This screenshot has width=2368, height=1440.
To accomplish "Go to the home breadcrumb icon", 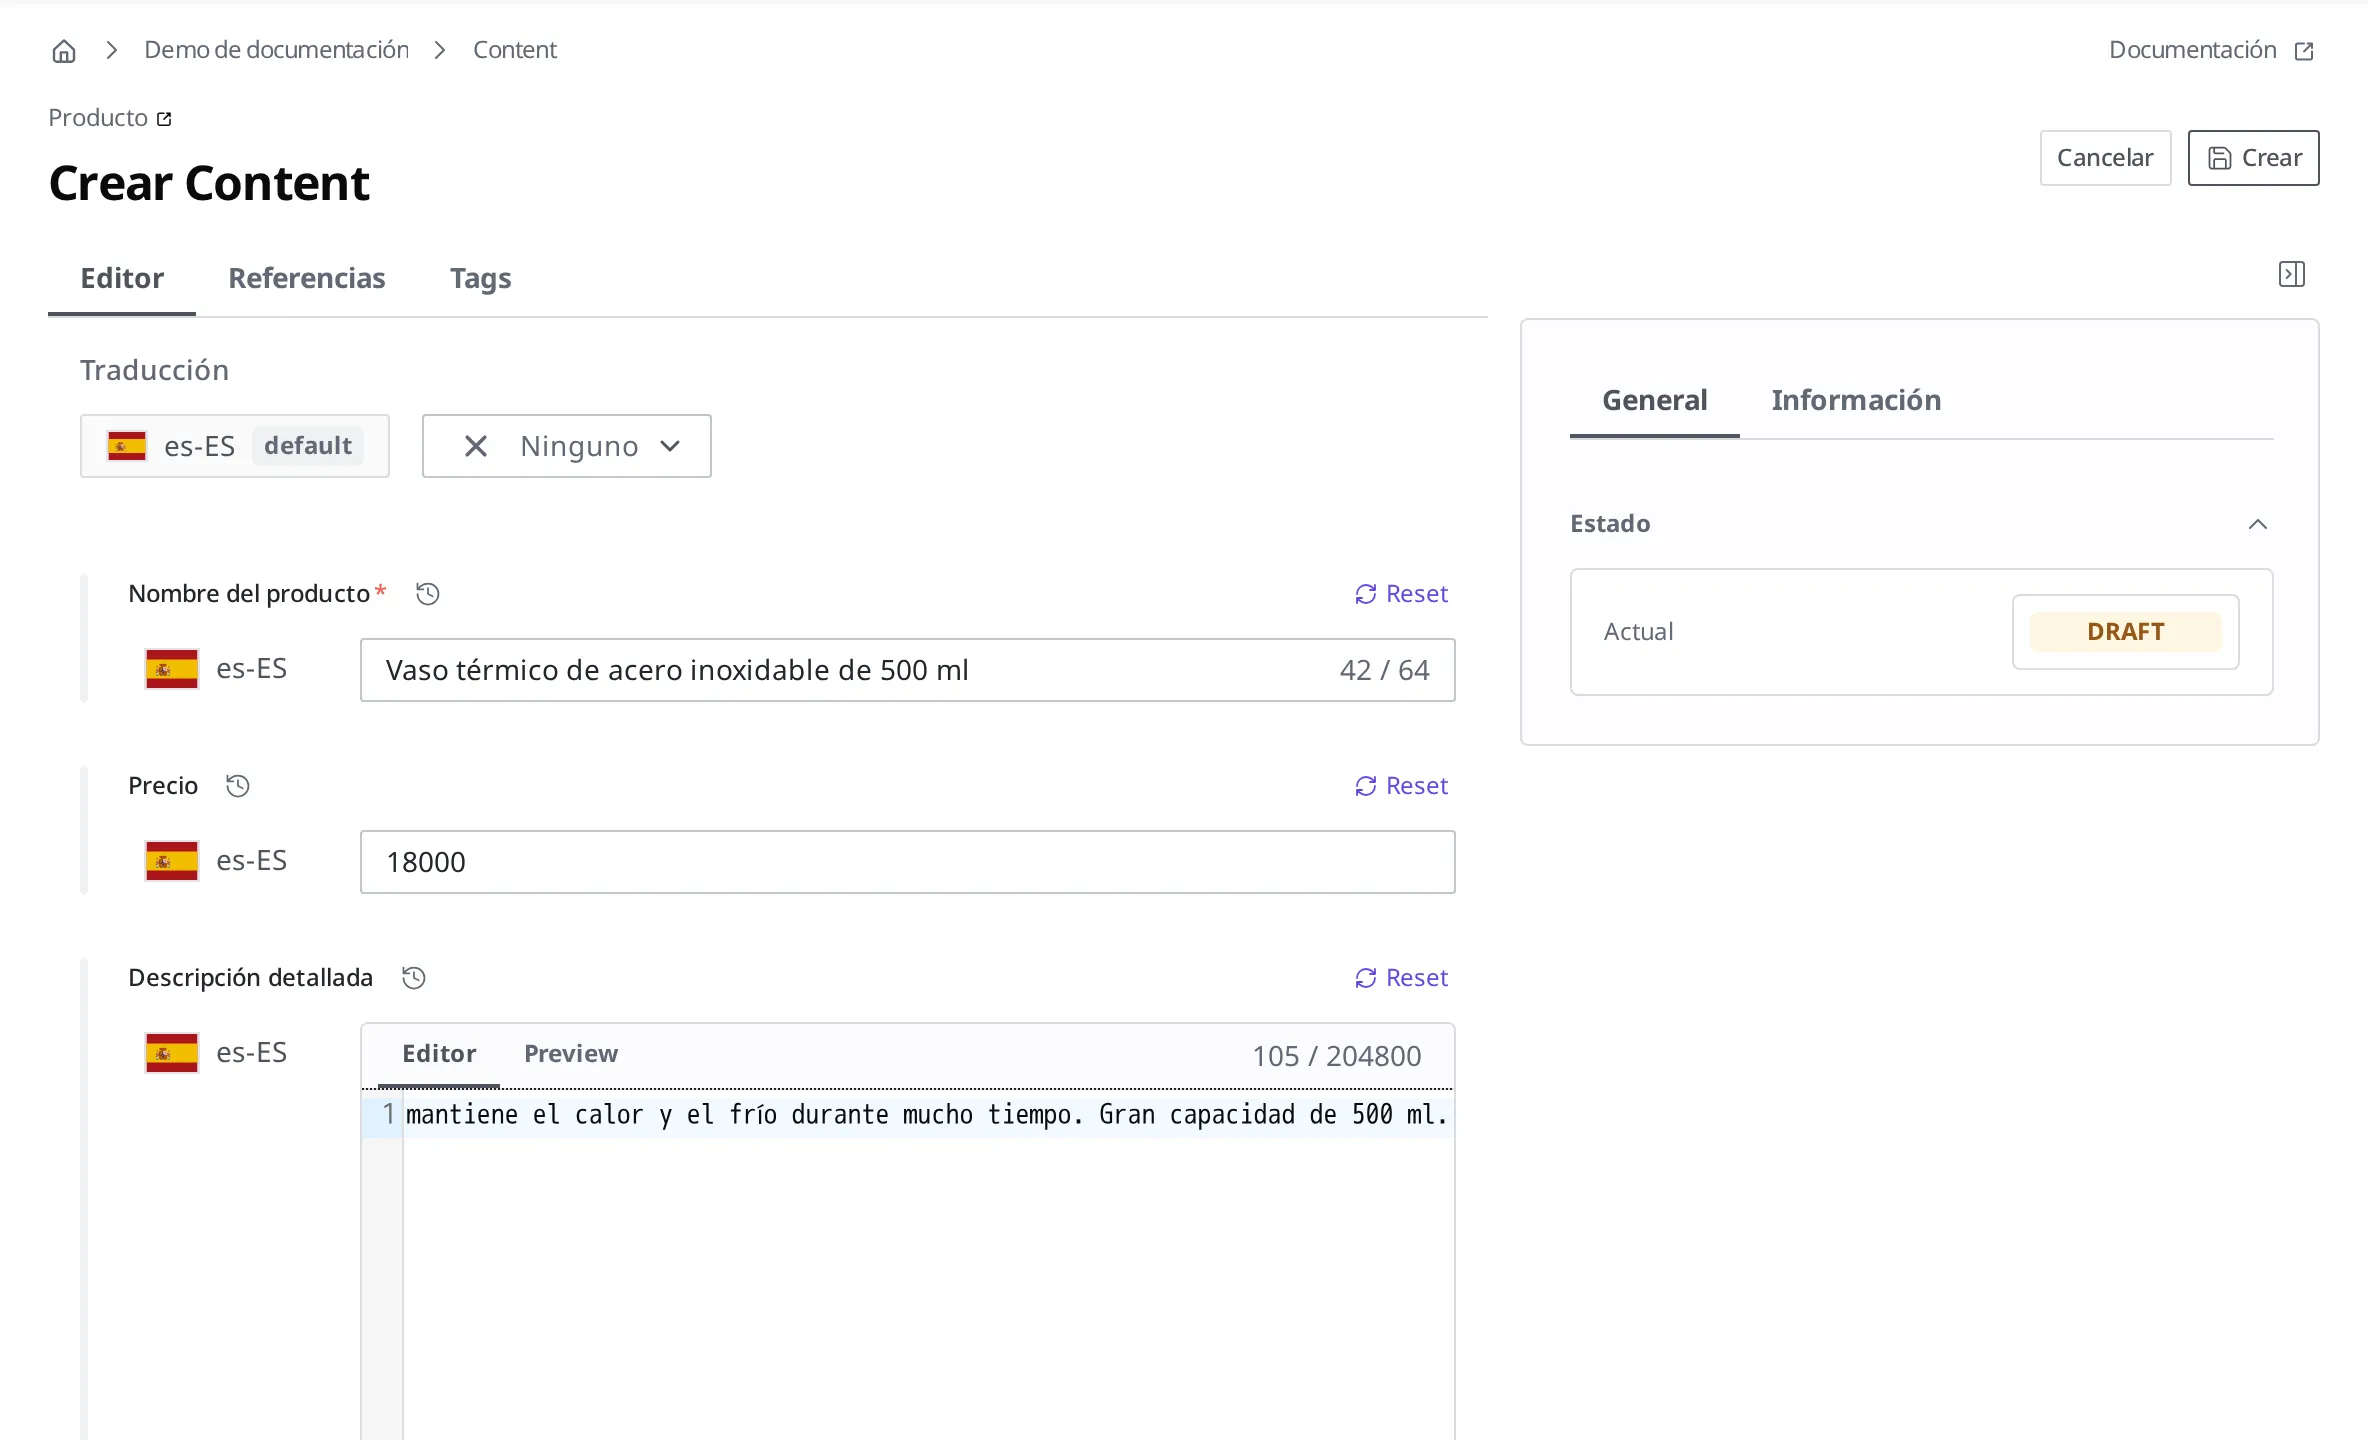I will 64,51.
